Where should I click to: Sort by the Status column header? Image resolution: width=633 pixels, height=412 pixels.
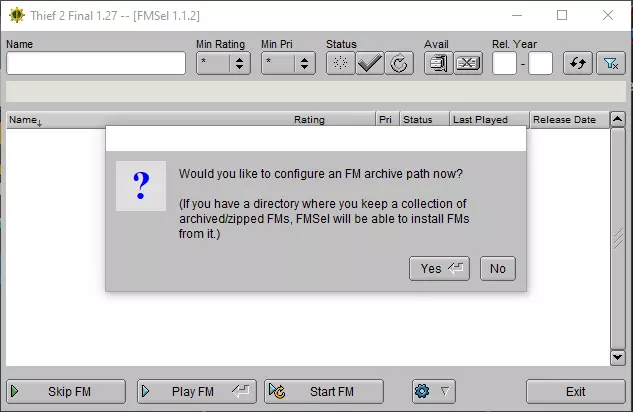[x=424, y=120]
